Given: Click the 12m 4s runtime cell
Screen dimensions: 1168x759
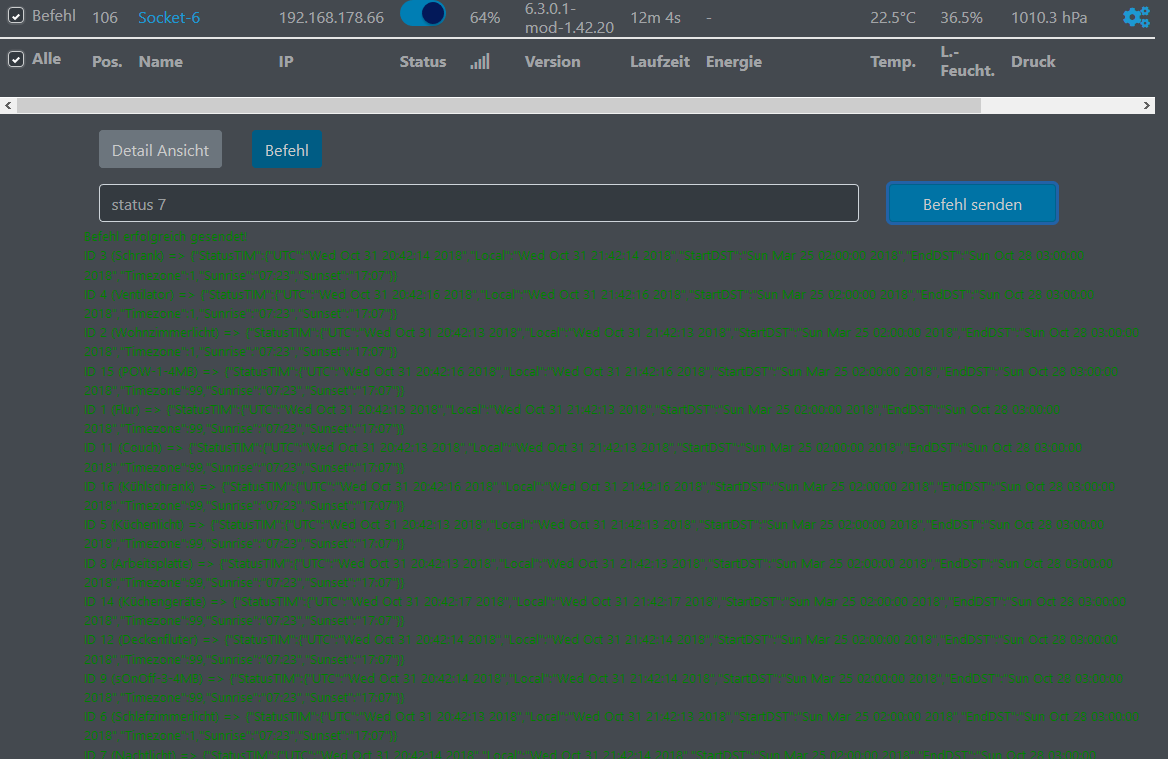Looking at the screenshot, I should [x=656, y=17].
